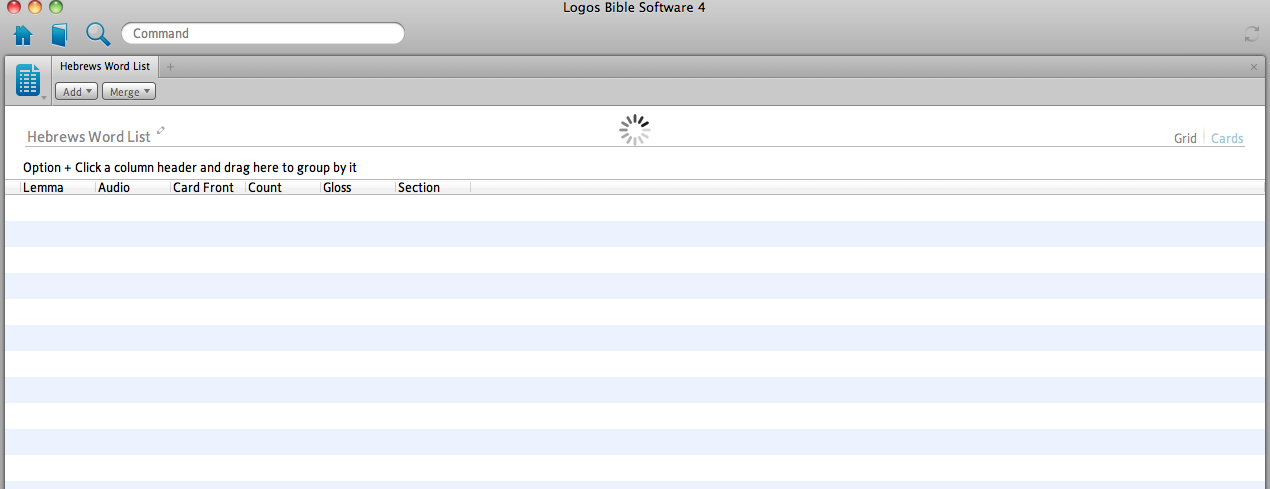Sort by the Gloss column header
The width and height of the screenshot is (1270, 489).
point(358,187)
